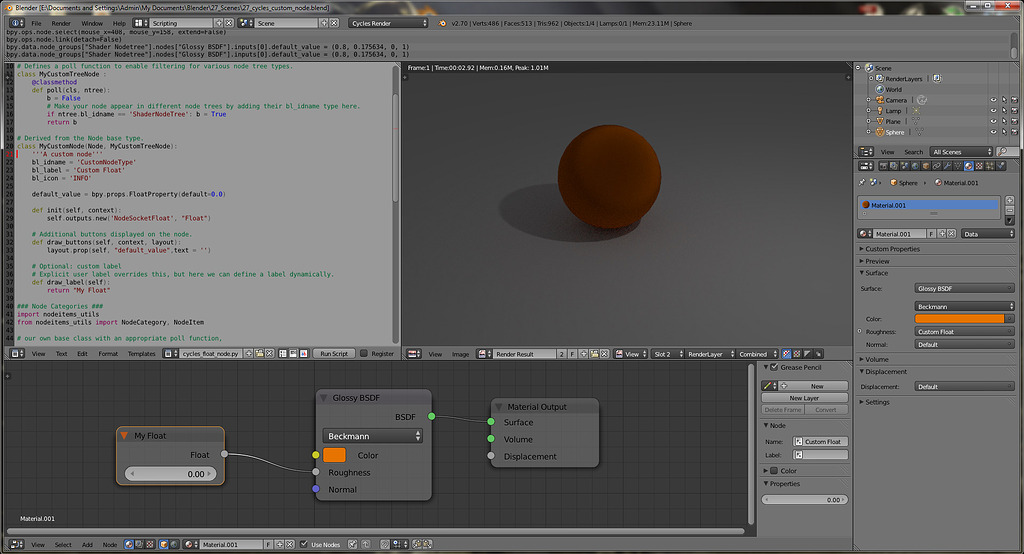Image resolution: width=1024 pixels, height=554 pixels.
Task: Open the Texture properties checker tab
Action: tap(979, 166)
